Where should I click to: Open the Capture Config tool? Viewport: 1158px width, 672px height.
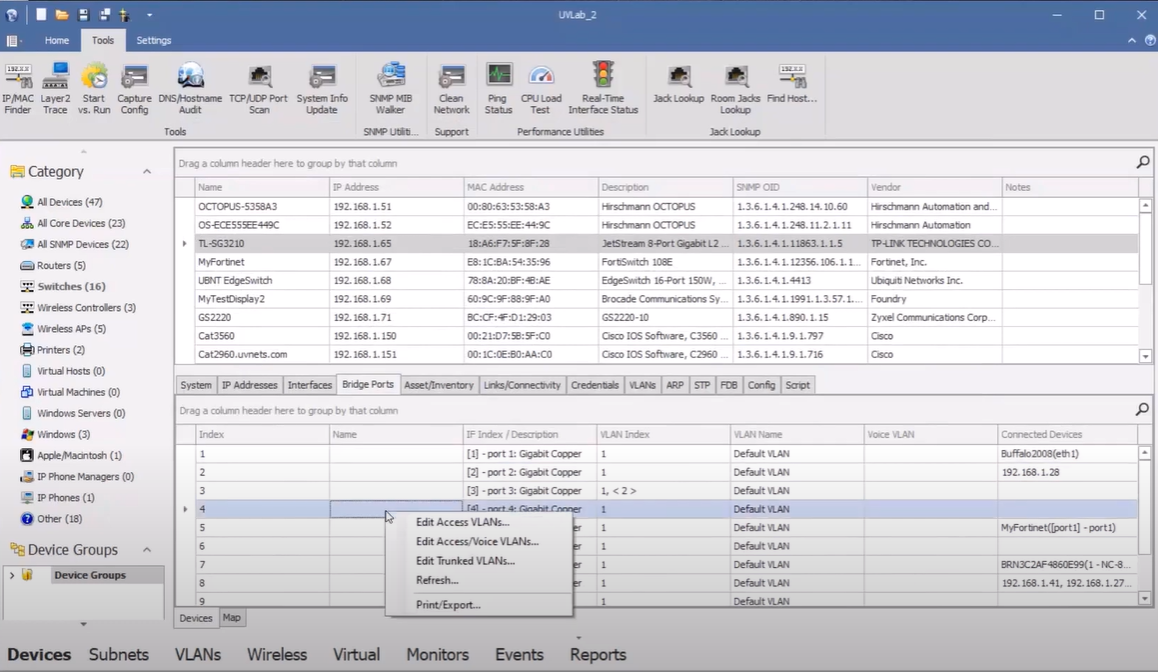[134, 89]
